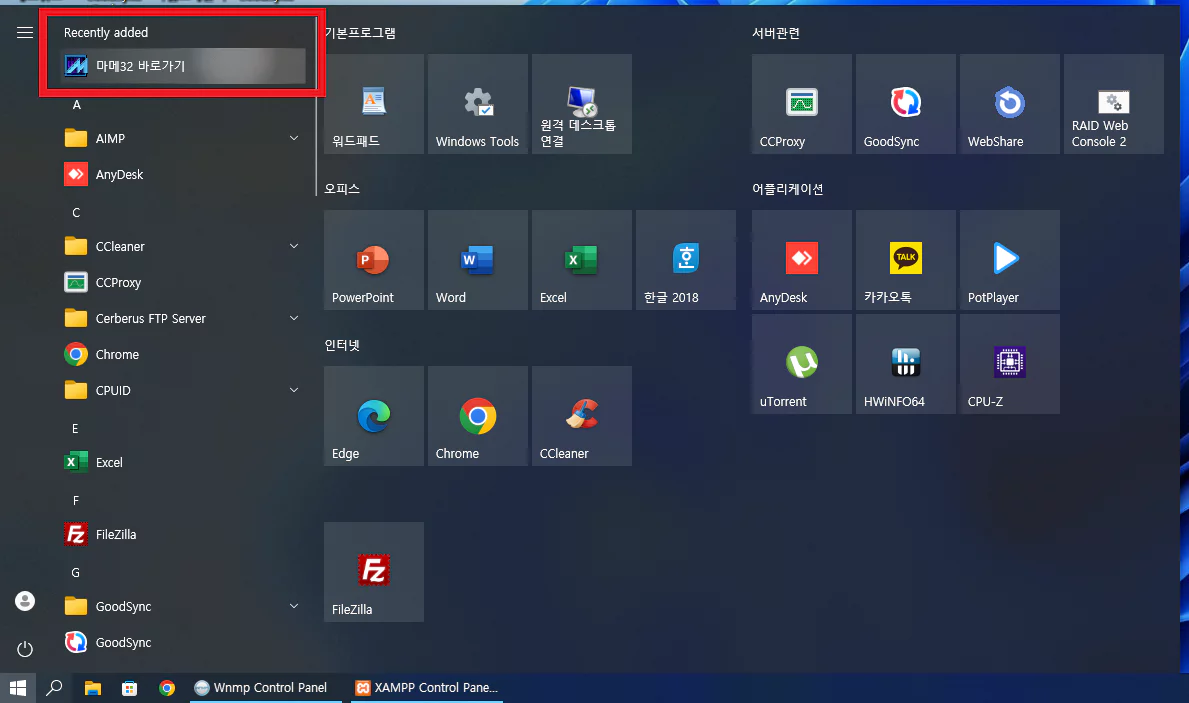Image resolution: width=1189 pixels, height=703 pixels.
Task: Open the CPU-Z tile
Action: click(x=1009, y=364)
